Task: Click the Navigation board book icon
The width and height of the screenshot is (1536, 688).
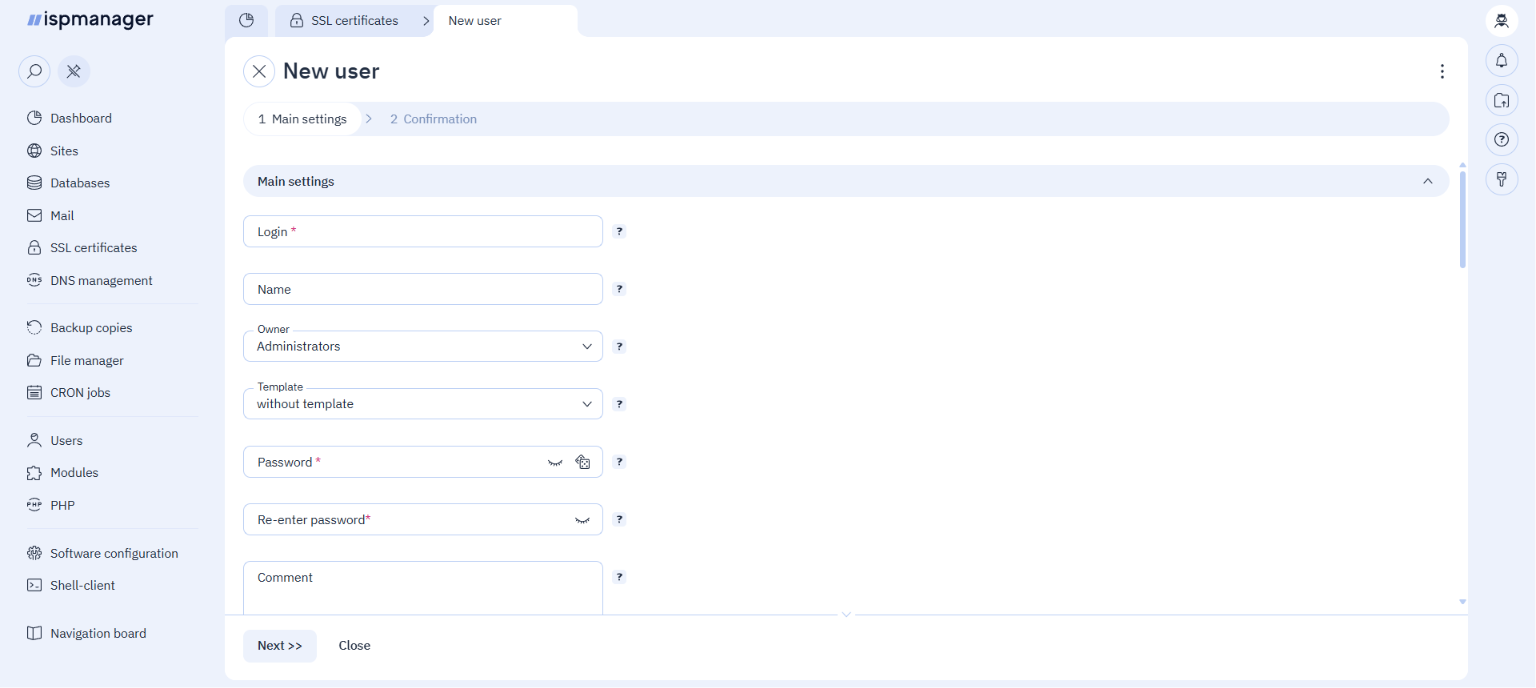Action: click(x=35, y=633)
